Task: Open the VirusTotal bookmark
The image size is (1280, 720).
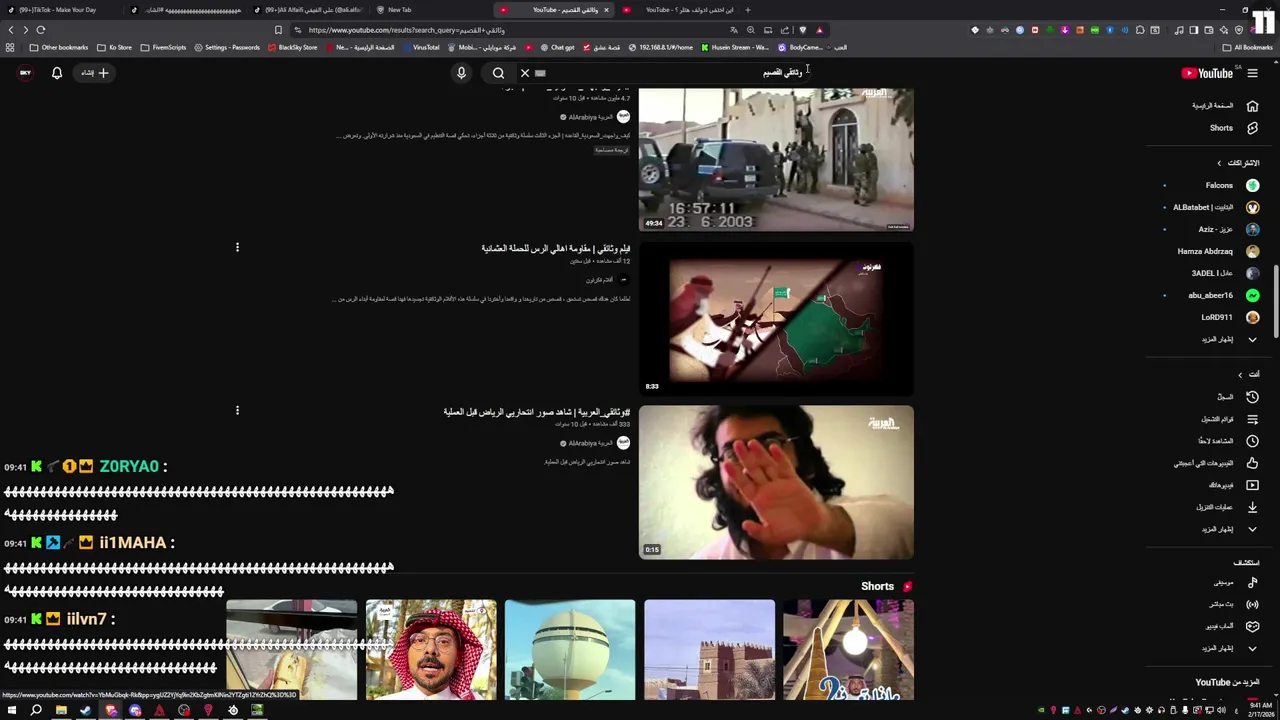Action: pyautogui.click(x=421, y=47)
